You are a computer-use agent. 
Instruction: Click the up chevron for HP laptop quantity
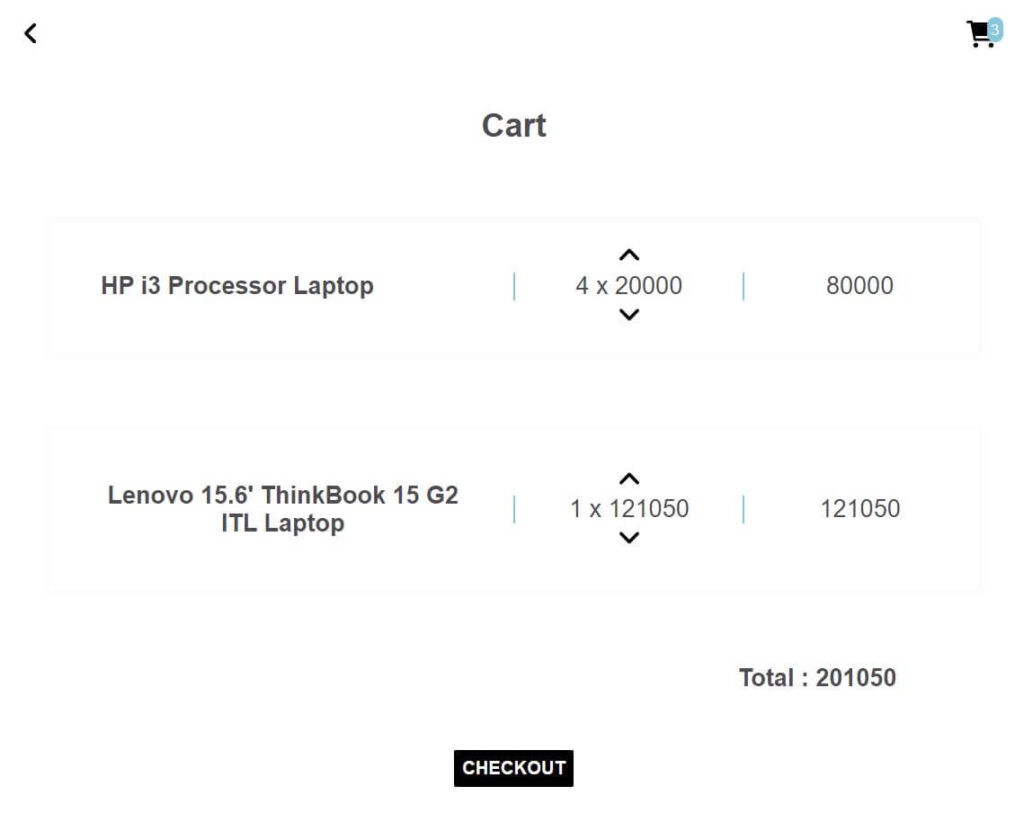coord(629,256)
